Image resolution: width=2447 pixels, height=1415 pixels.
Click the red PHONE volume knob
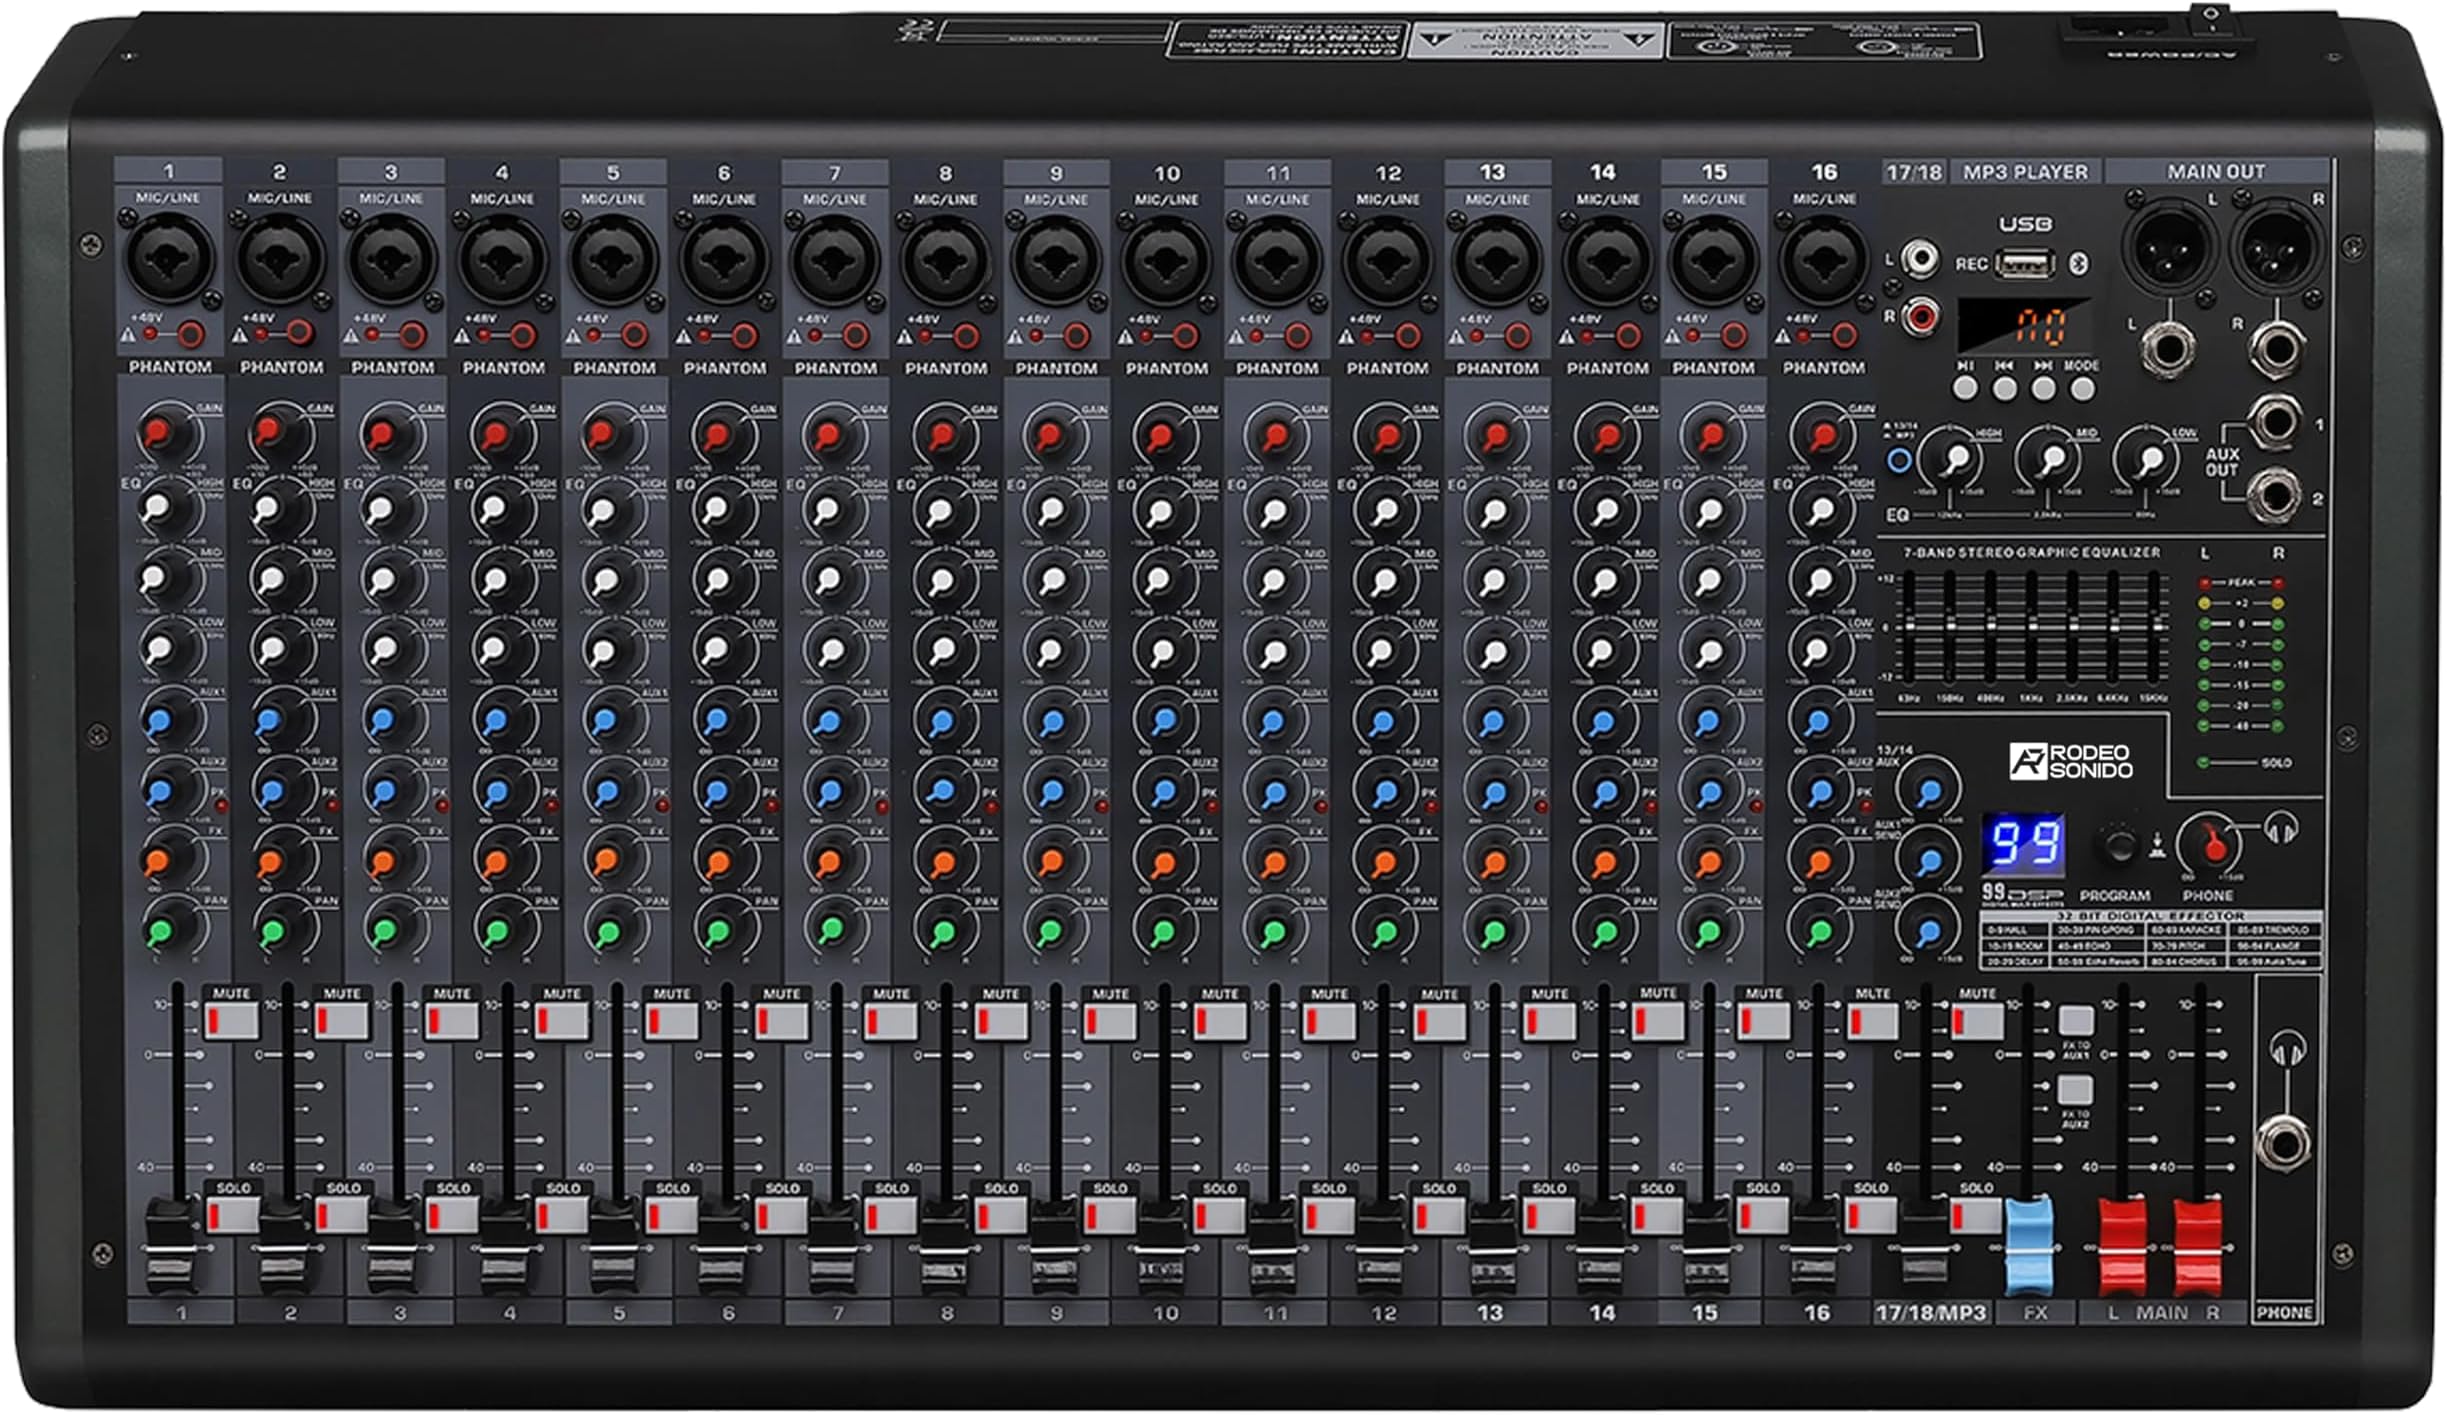point(2214,846)
